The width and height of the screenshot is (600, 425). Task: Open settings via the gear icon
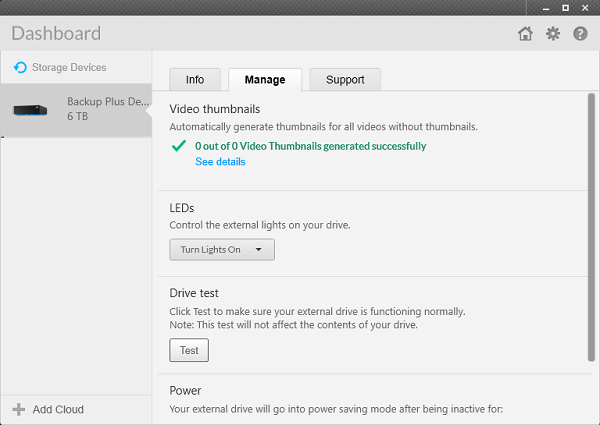pyautogui.click(x=553, y=34)
